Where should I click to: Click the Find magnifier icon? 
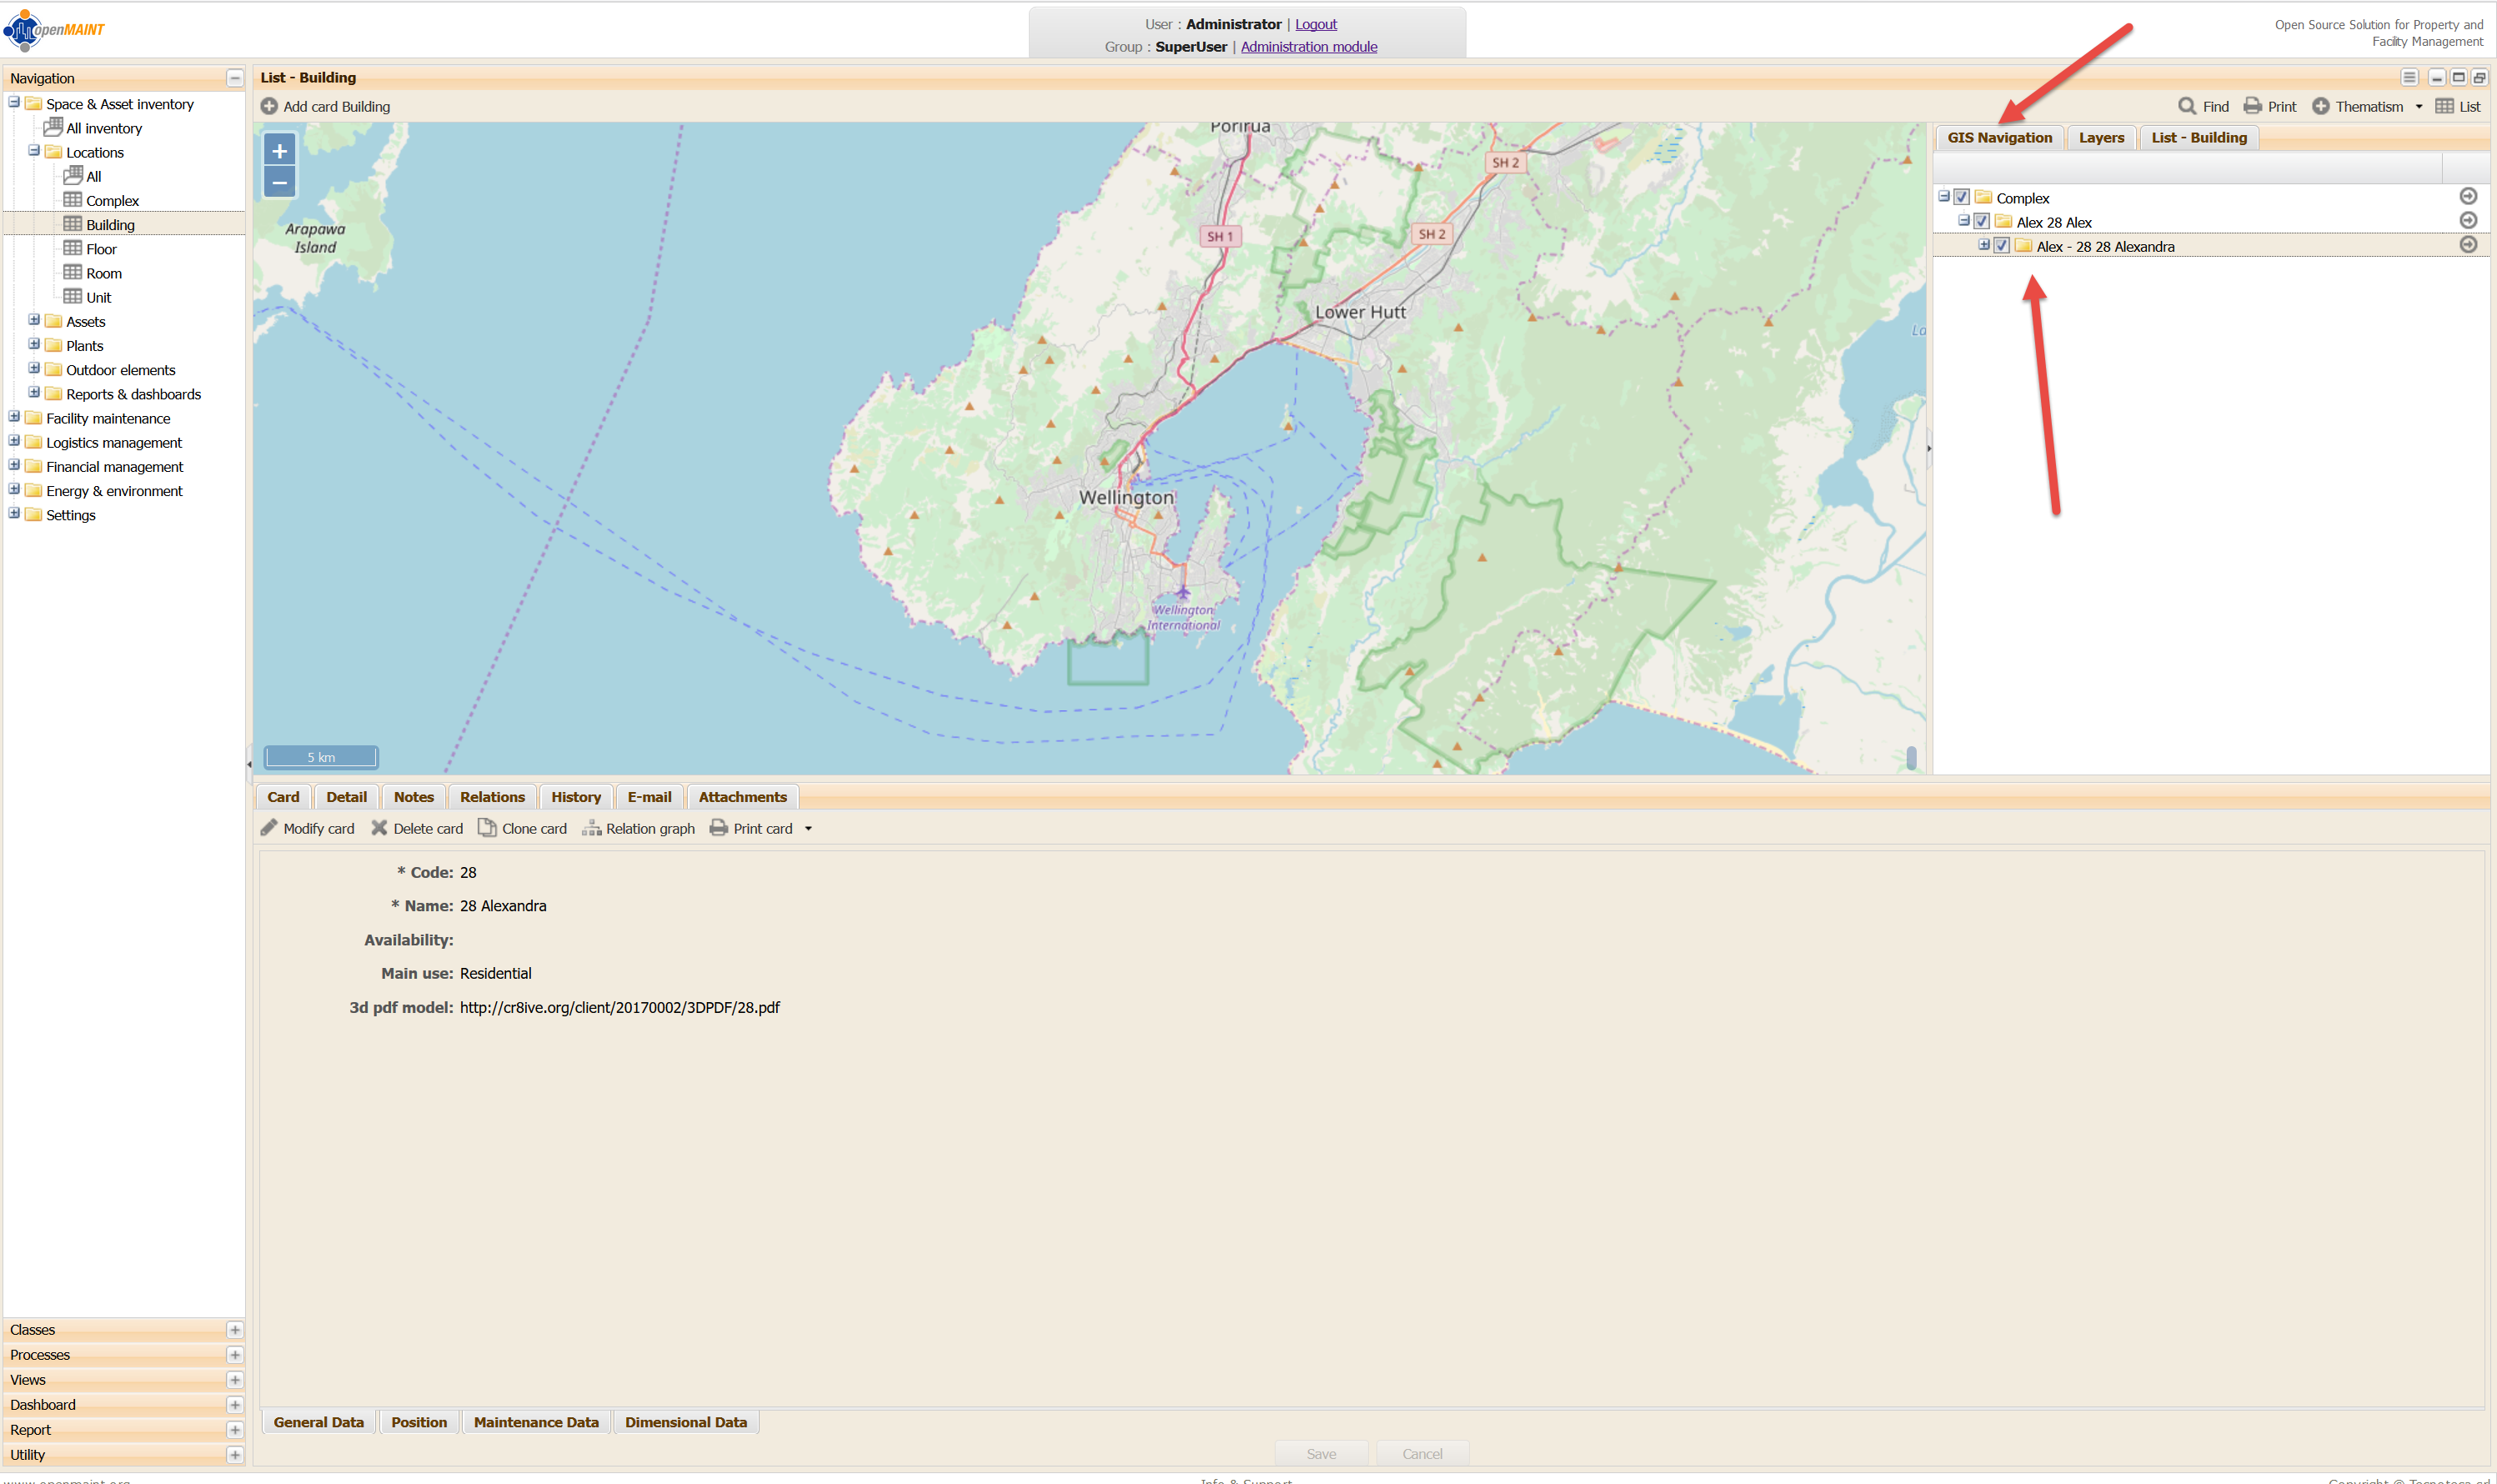click(x=2187, y=106)
